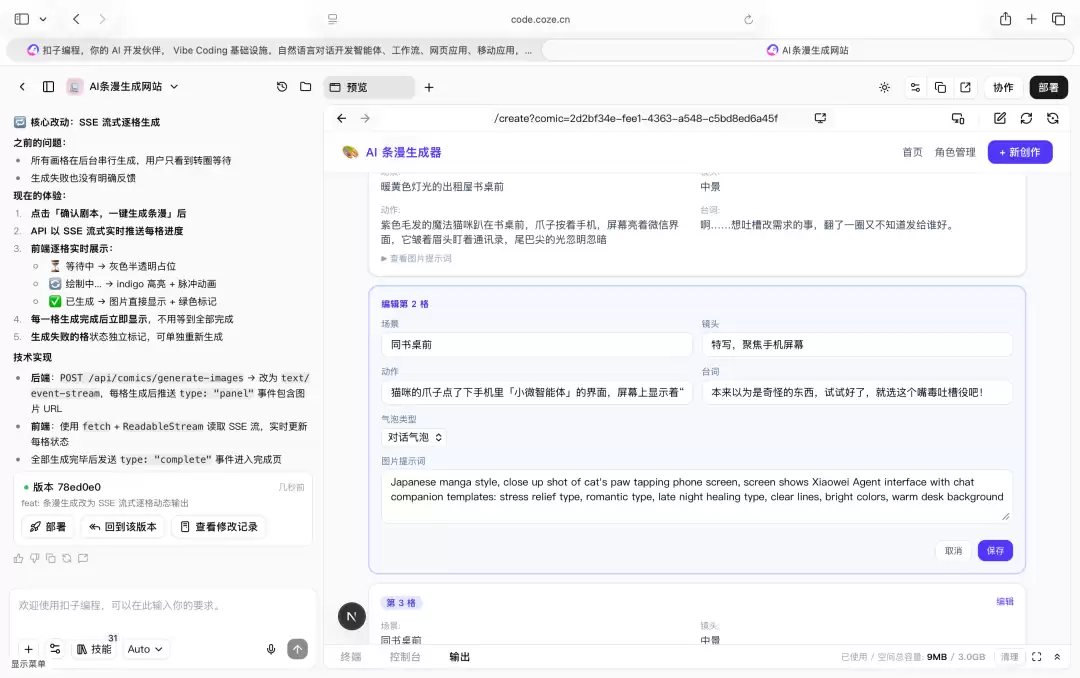
Task: Expand the Auto model selector
Action: pyautogui.click(x=145, y=649)
